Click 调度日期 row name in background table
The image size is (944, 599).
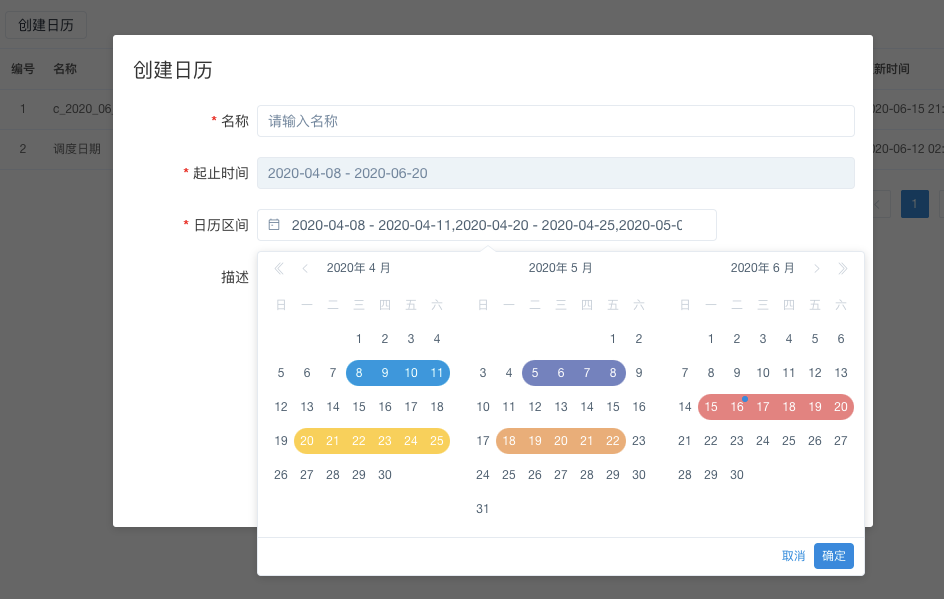pyautogui.click(x=77, y=149)
